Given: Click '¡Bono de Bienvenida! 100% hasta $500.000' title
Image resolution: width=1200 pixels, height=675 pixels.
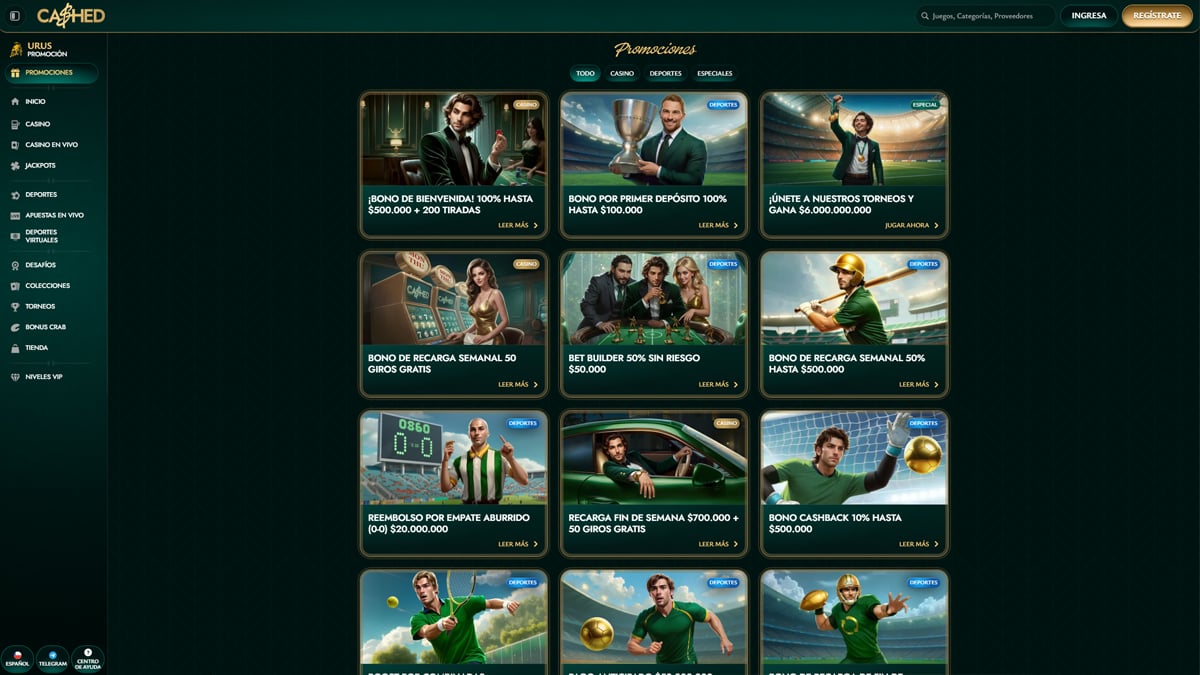Looking at the screenshot, I should (450, 204).
